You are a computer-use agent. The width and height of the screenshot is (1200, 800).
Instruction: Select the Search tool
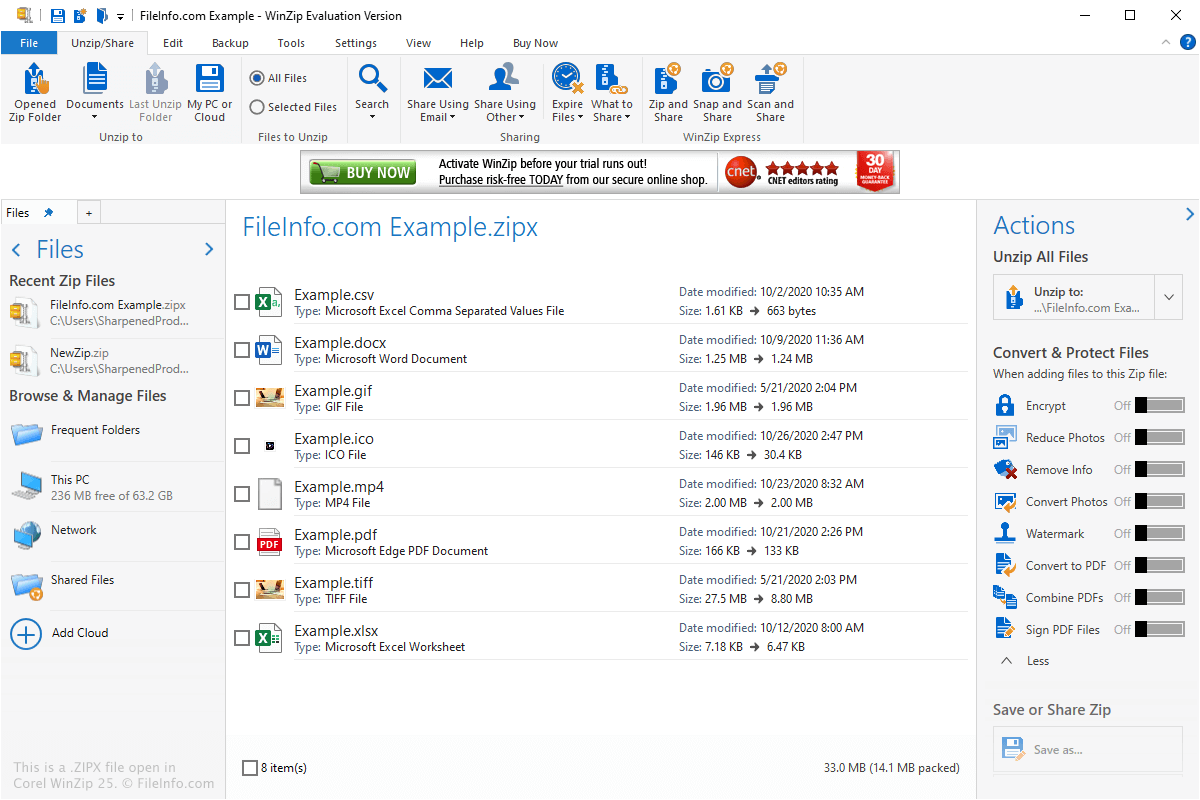[x=372, y=92]
